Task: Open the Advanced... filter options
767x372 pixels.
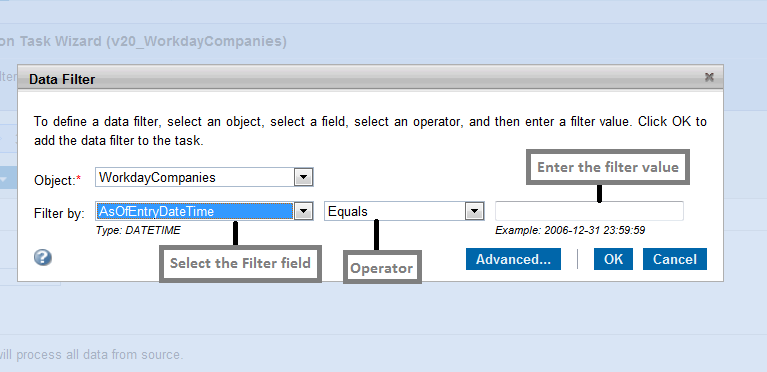Action: coord(513,259)
